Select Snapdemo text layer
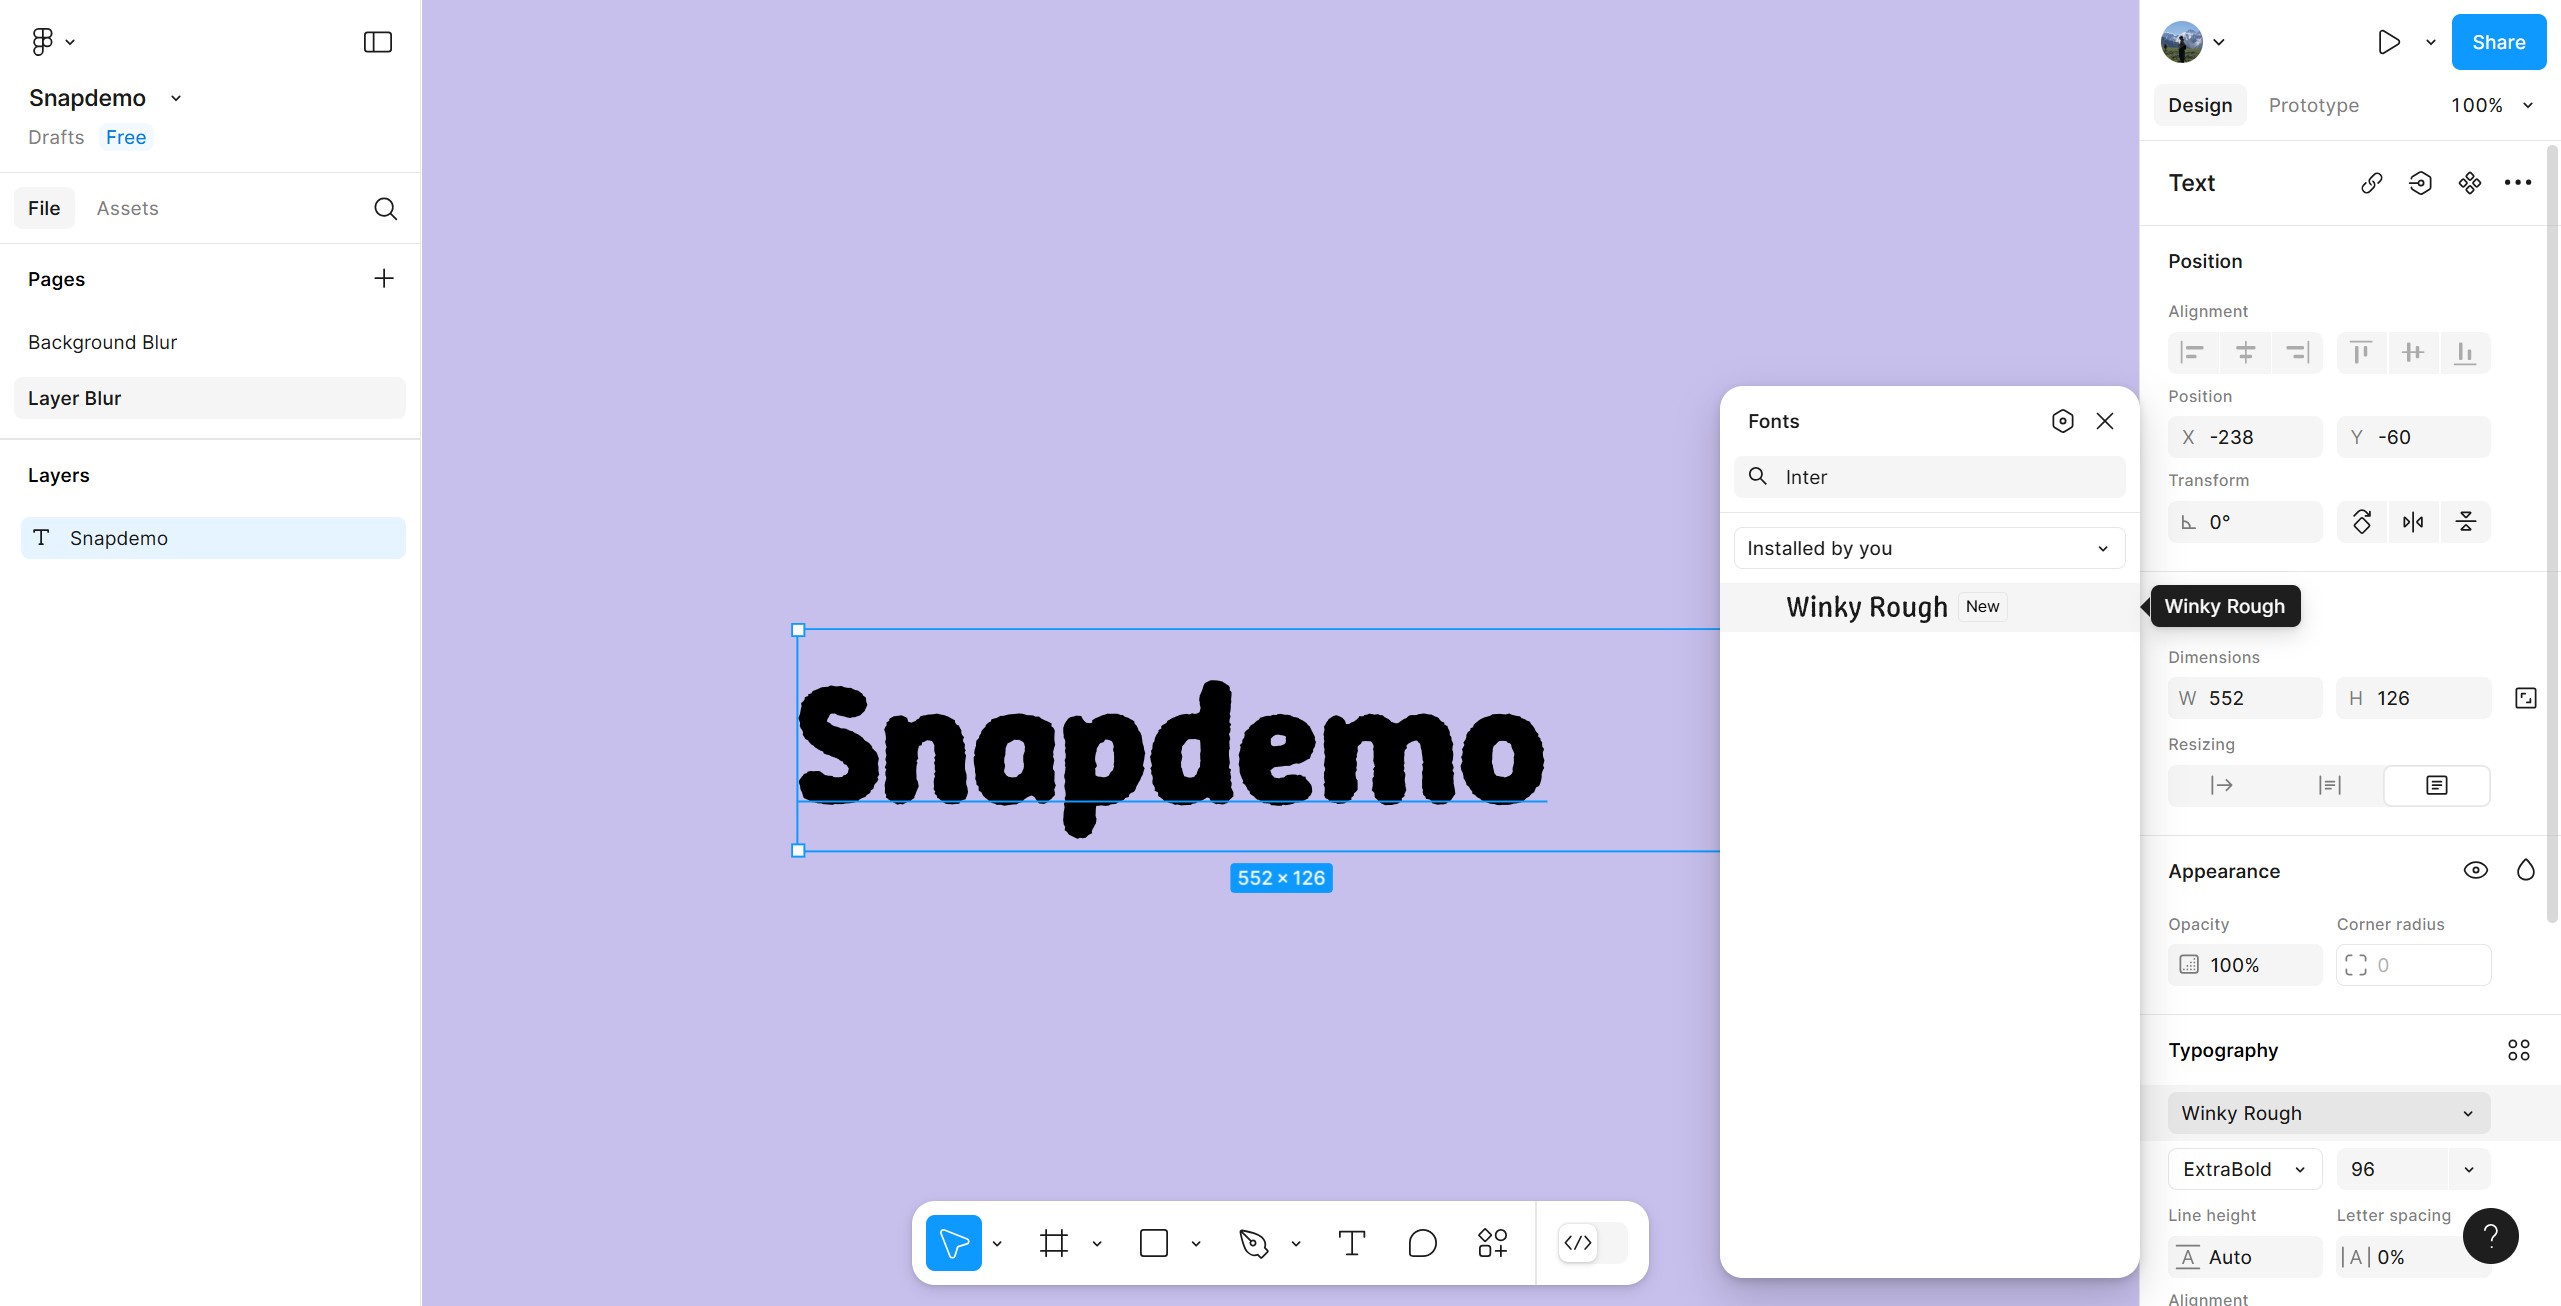The width and height of the screenshot is (2561, 1306). 213,538
